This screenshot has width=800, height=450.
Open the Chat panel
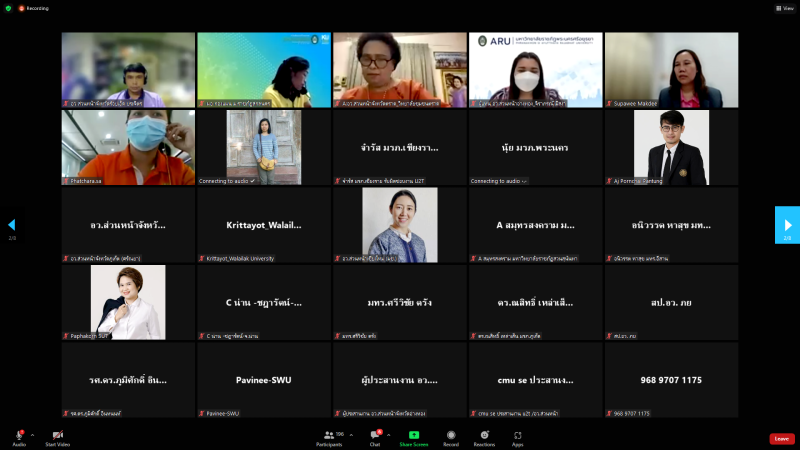click(x=375, y=438)
